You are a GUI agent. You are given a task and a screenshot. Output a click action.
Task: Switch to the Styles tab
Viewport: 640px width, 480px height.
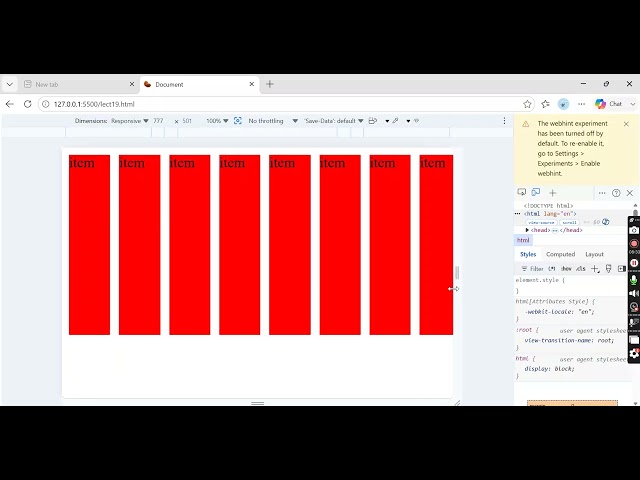pyautogui.click(x=528, y=254)
